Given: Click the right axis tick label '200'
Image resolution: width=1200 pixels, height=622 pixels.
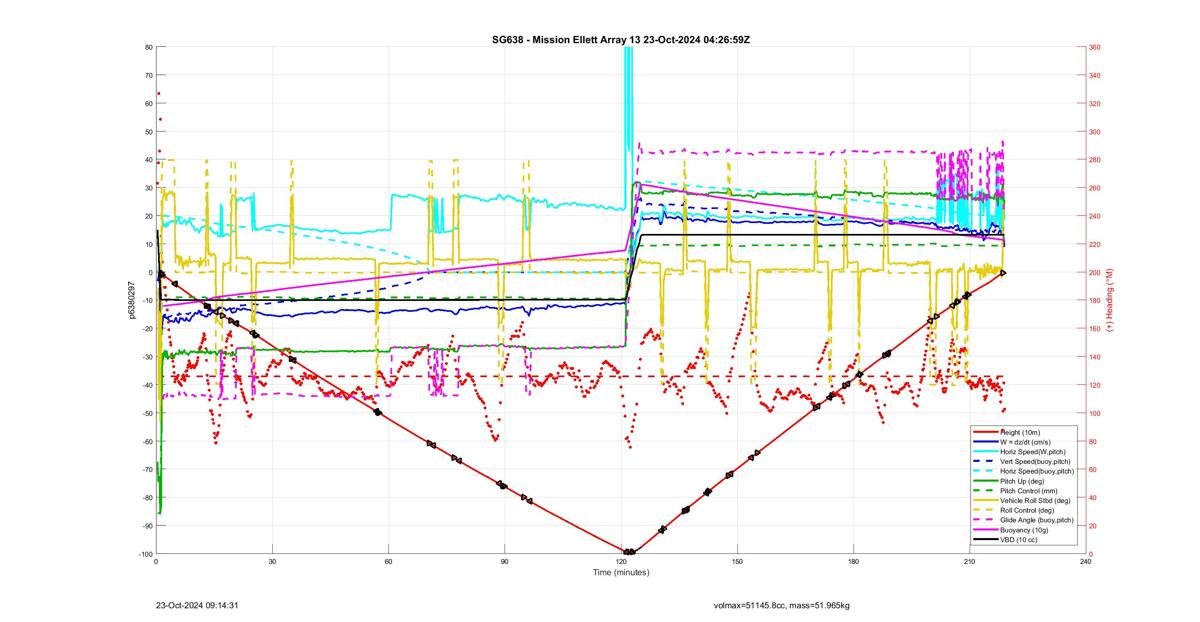Looking at the screenshot, I should tap(1095, 272).
